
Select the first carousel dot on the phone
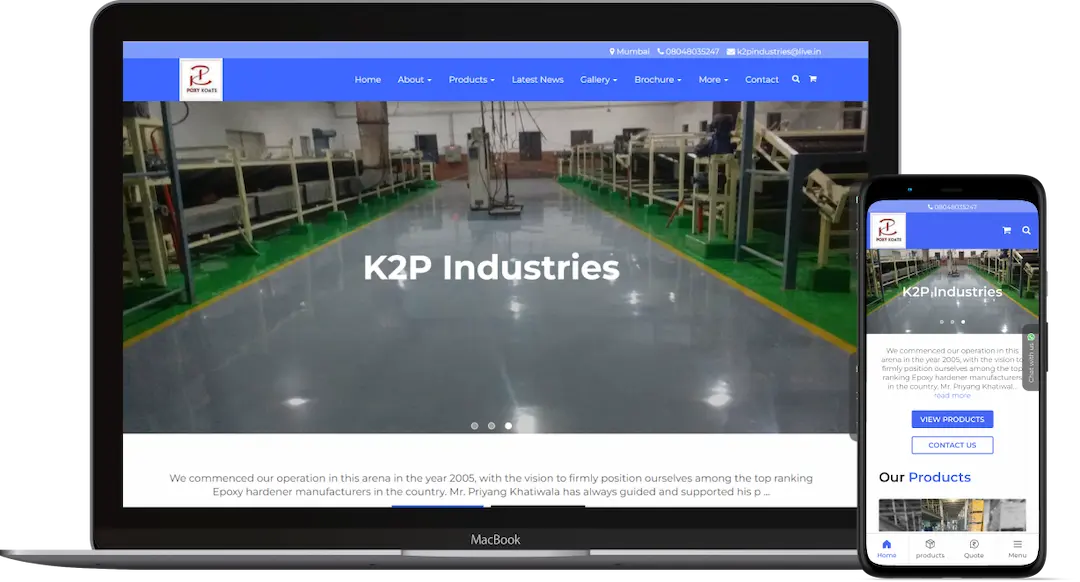coord(942,322)
